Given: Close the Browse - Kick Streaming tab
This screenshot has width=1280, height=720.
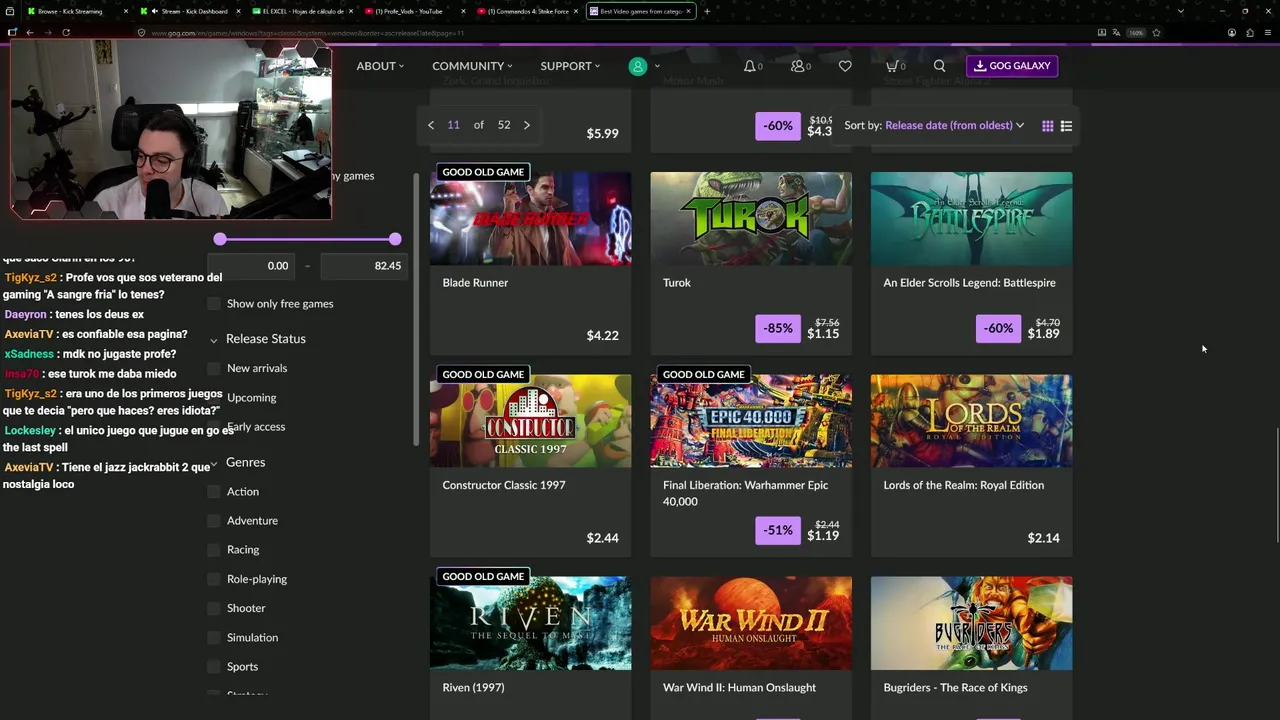Looking at the screenshot, I should [x=126, y=11].
